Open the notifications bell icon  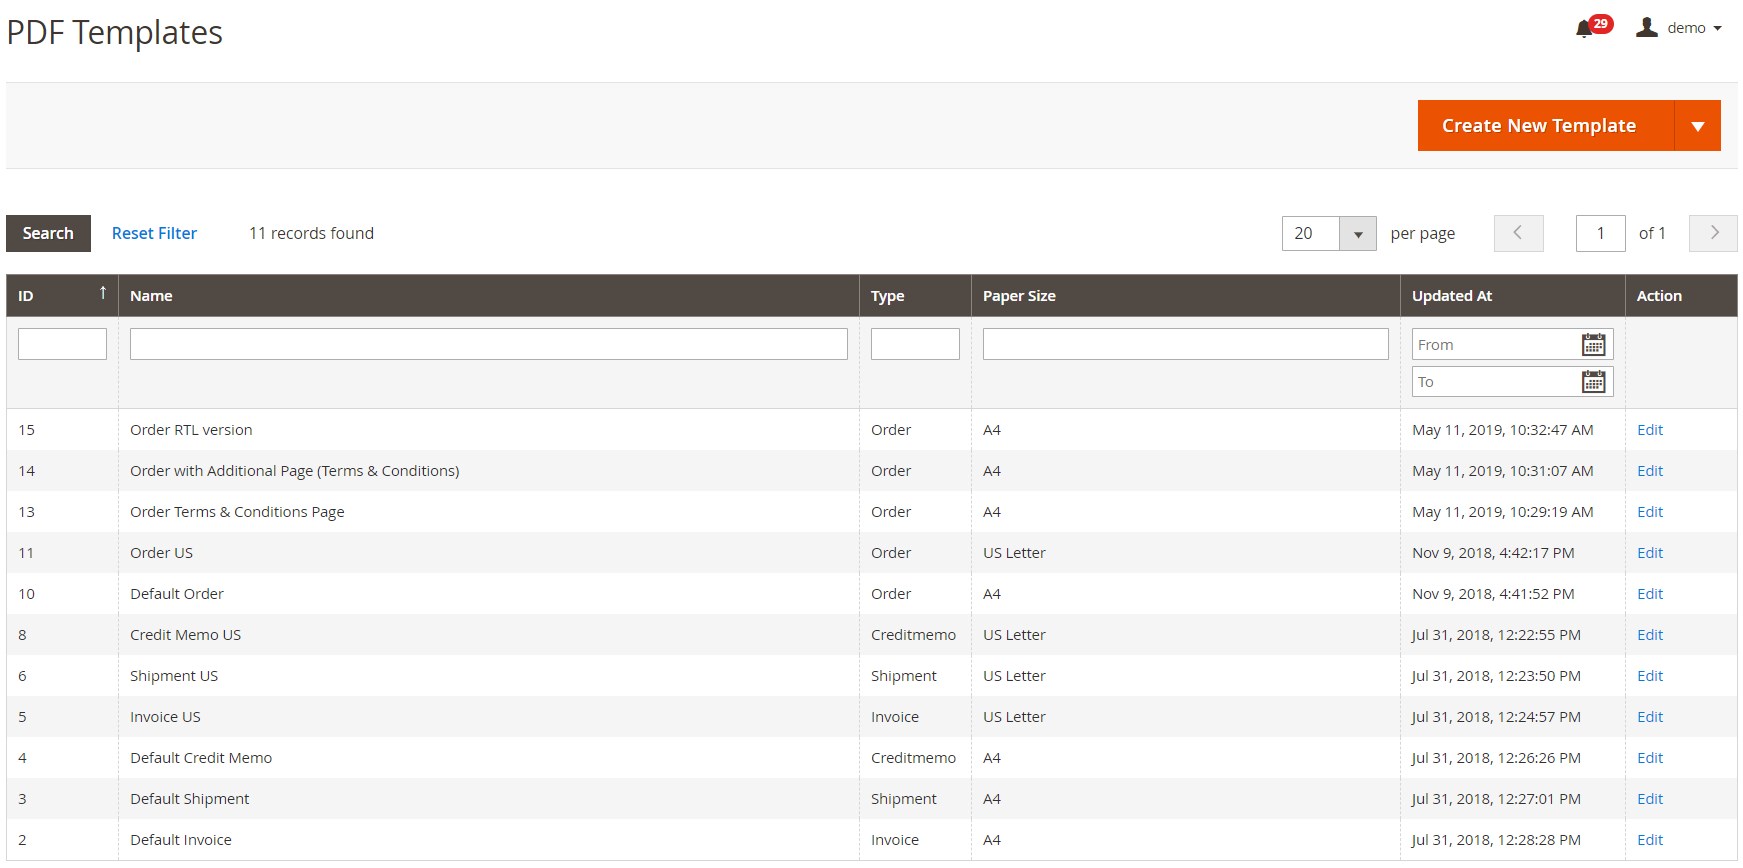(x=1584, y=29)
